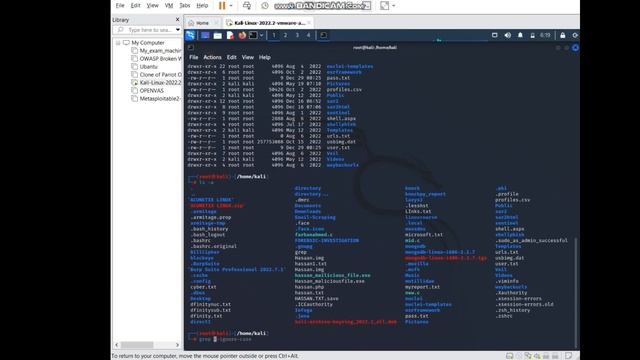Open the terminal launcher dropdown arrow
Viewport: 640px width, 360px height.
(x=262, y=36)
